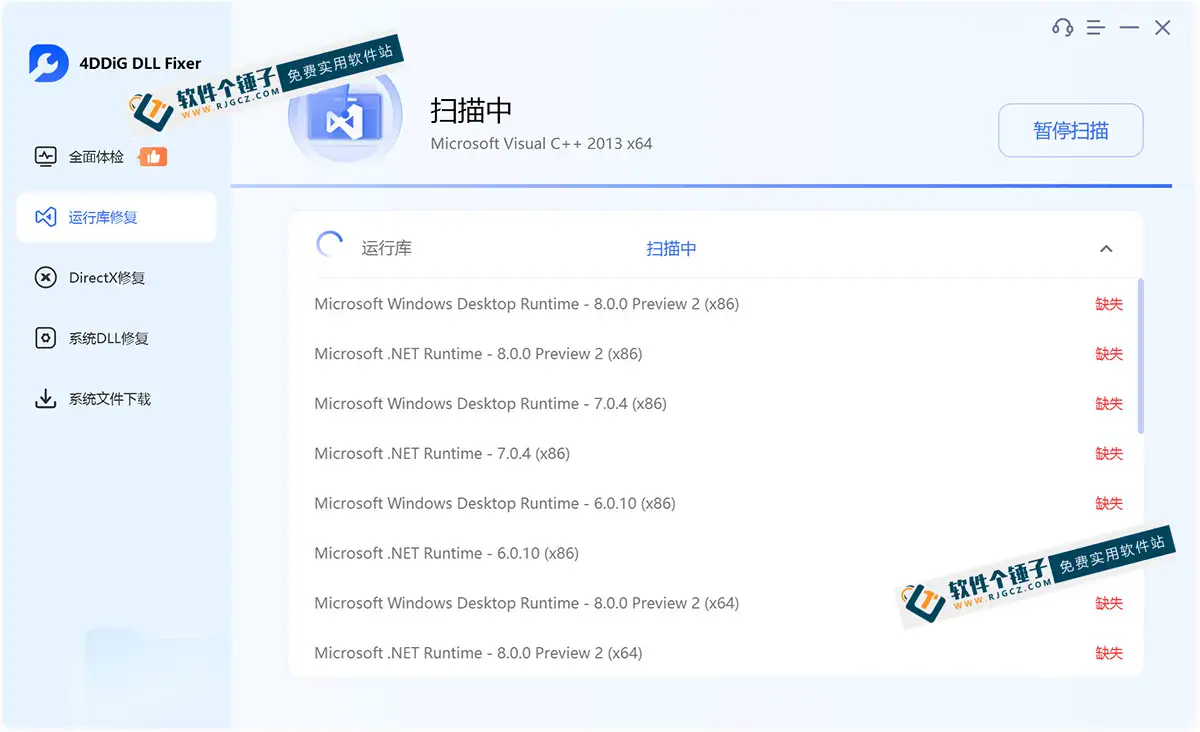Click 缺失 for .NET Runtime 8.0.0 (x64)
The image size is (1200, 732).
1109,653
